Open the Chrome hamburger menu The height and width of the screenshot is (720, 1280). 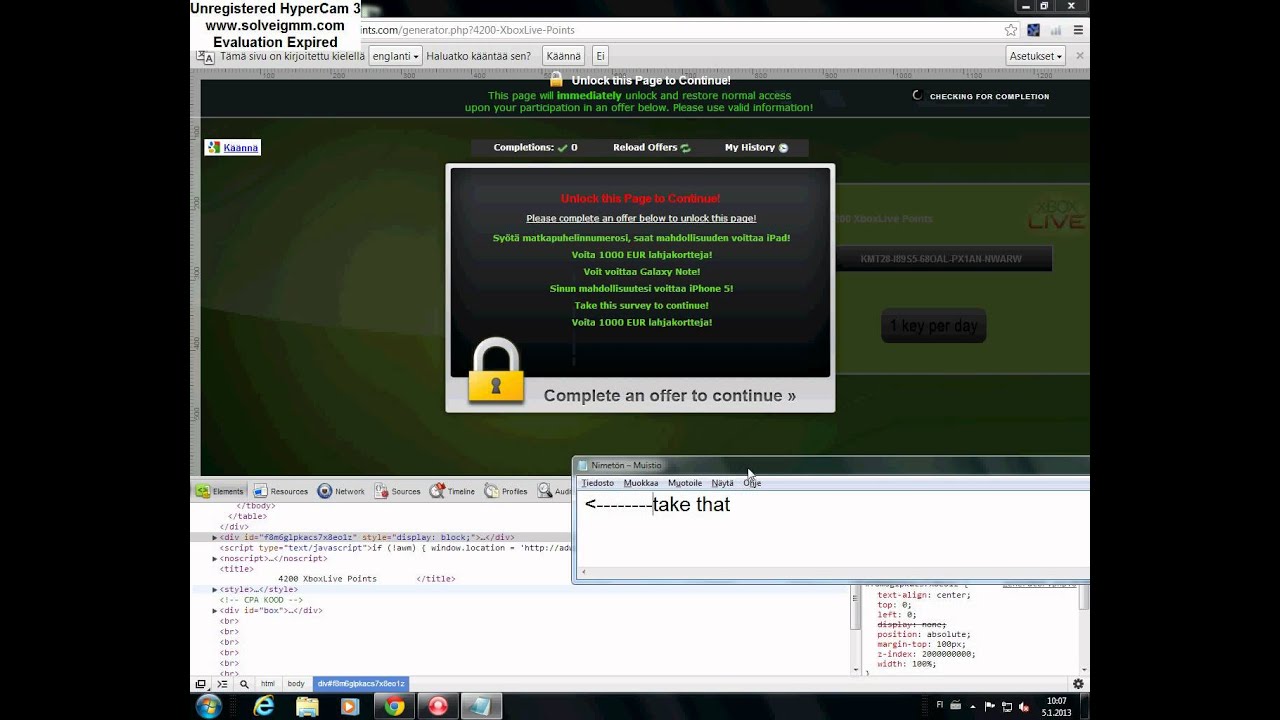pyautogui.click(x=1078, y=30)
